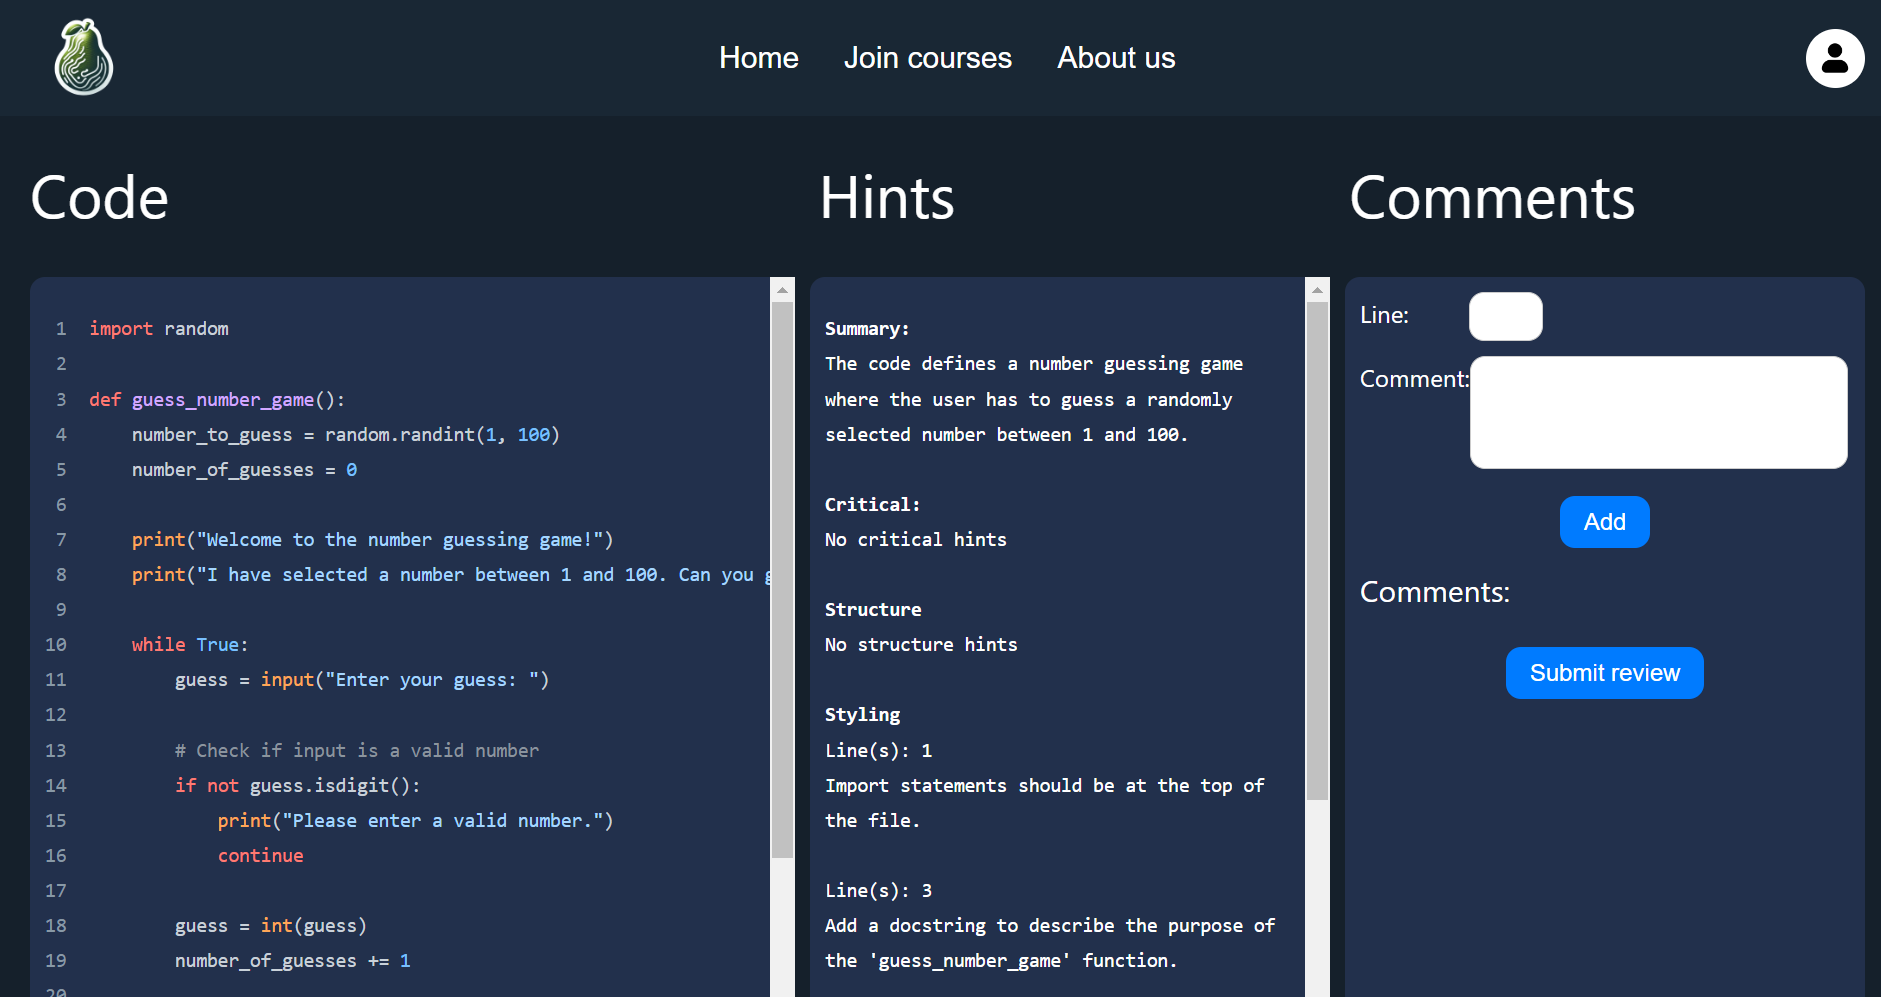
Task: Navigate to About us
Action: pyautogui.click(x=1116, y=58)
